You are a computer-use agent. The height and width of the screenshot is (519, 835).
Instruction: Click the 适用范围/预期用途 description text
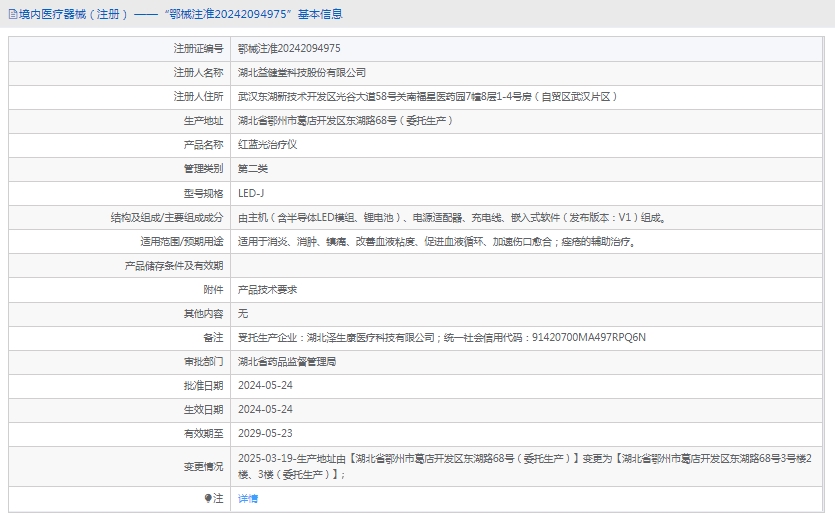436,241
